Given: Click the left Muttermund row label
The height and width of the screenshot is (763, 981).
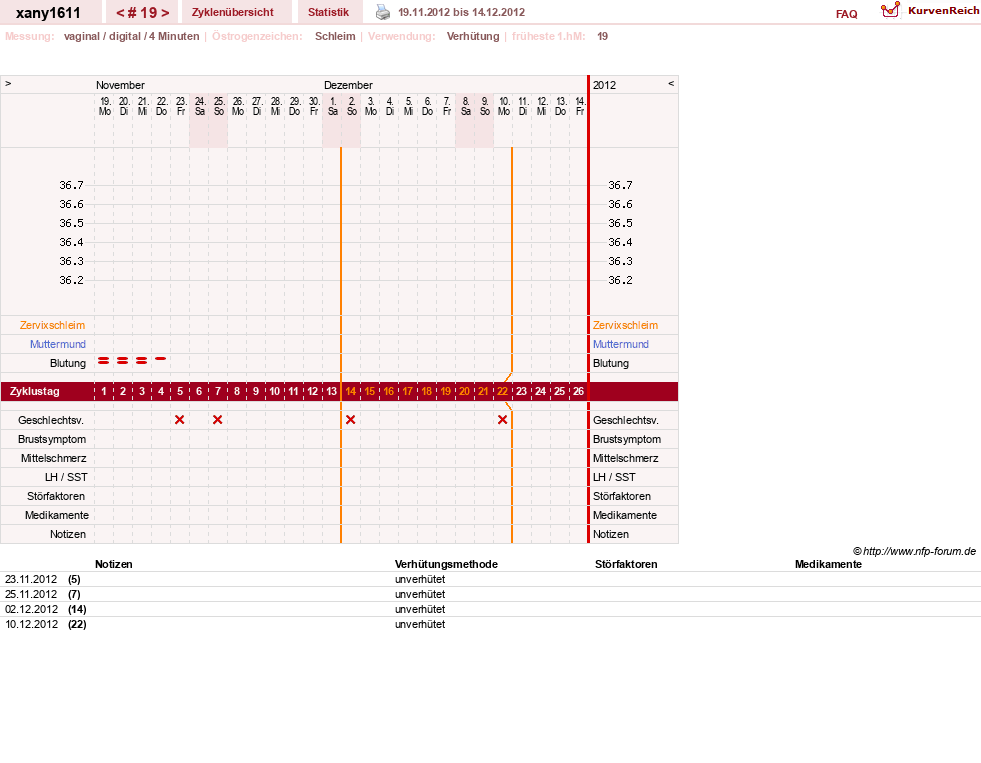Looking at the screenshot, I should pyautogui.click(x=58, y=344).
